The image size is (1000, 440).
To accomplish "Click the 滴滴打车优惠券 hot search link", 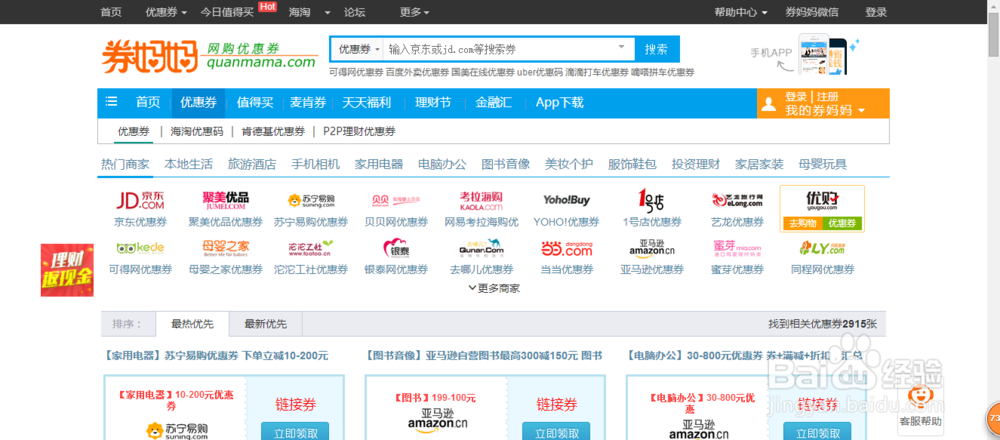I will 597,72.
